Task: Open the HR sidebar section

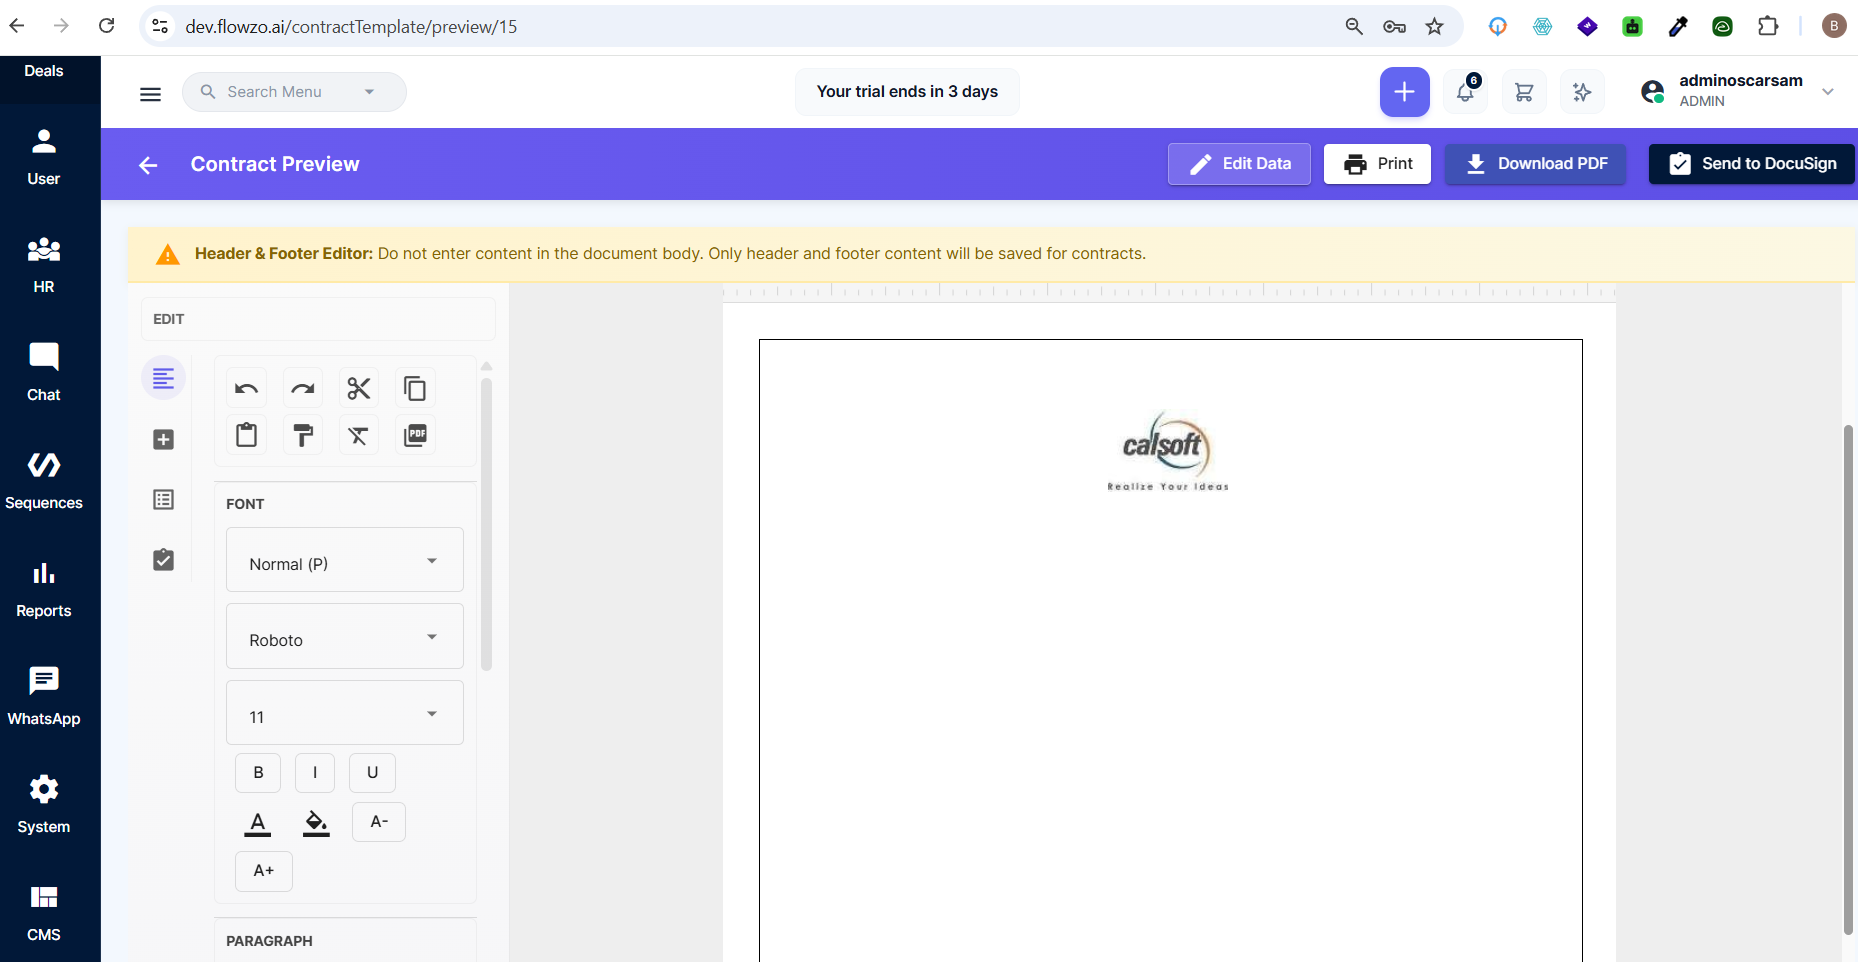Action: [44, 265]
